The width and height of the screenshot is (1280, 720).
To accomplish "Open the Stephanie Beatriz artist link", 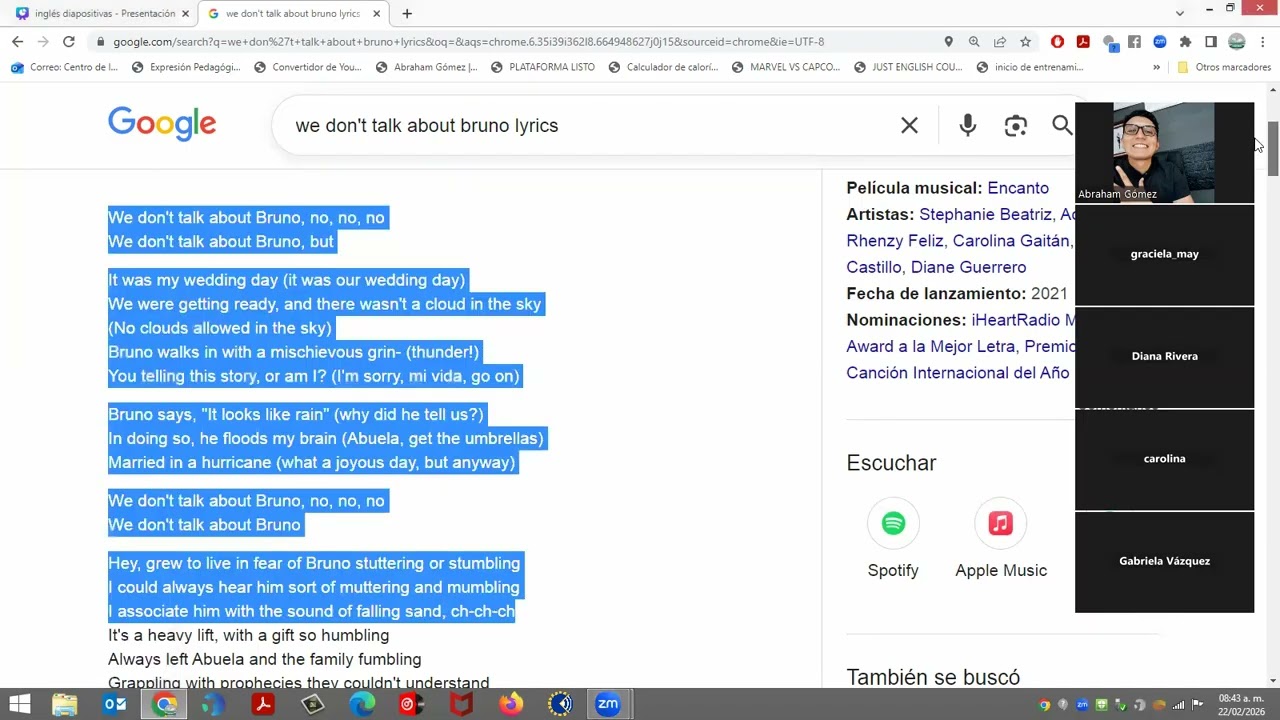I will tap(985, 214).
